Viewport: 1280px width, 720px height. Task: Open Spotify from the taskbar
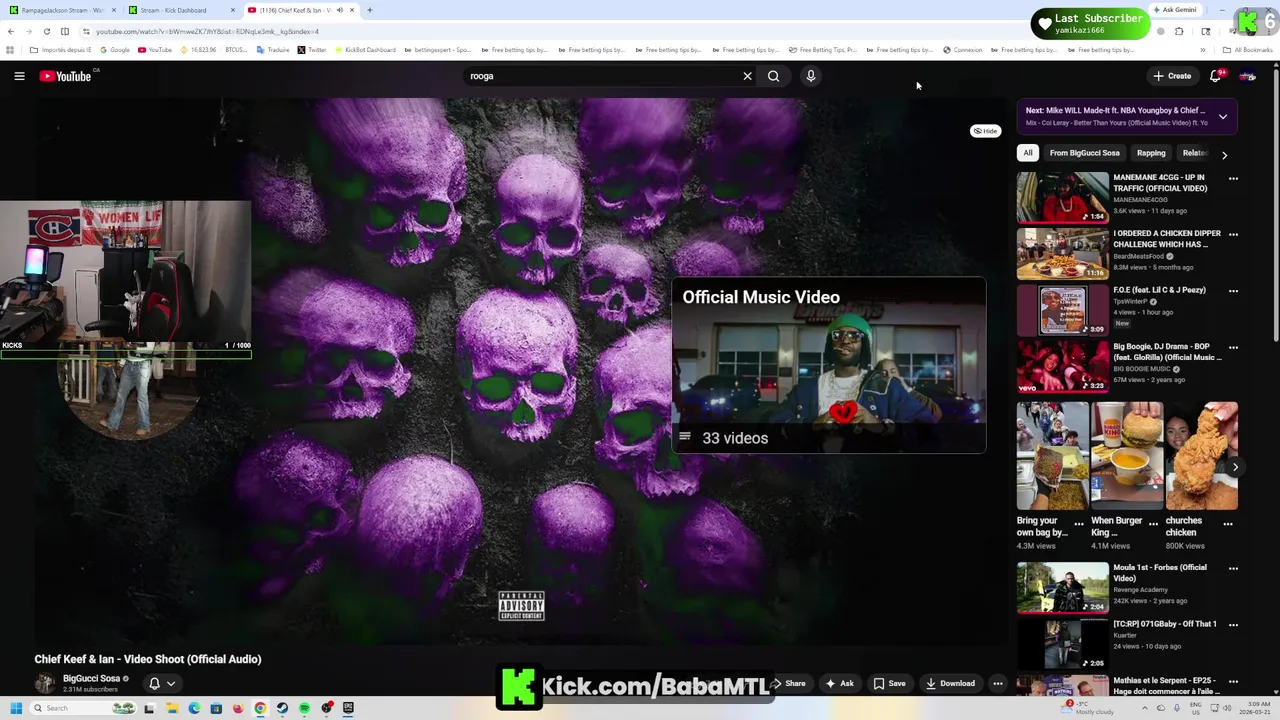pyautogui.click(x=304, y=708)
